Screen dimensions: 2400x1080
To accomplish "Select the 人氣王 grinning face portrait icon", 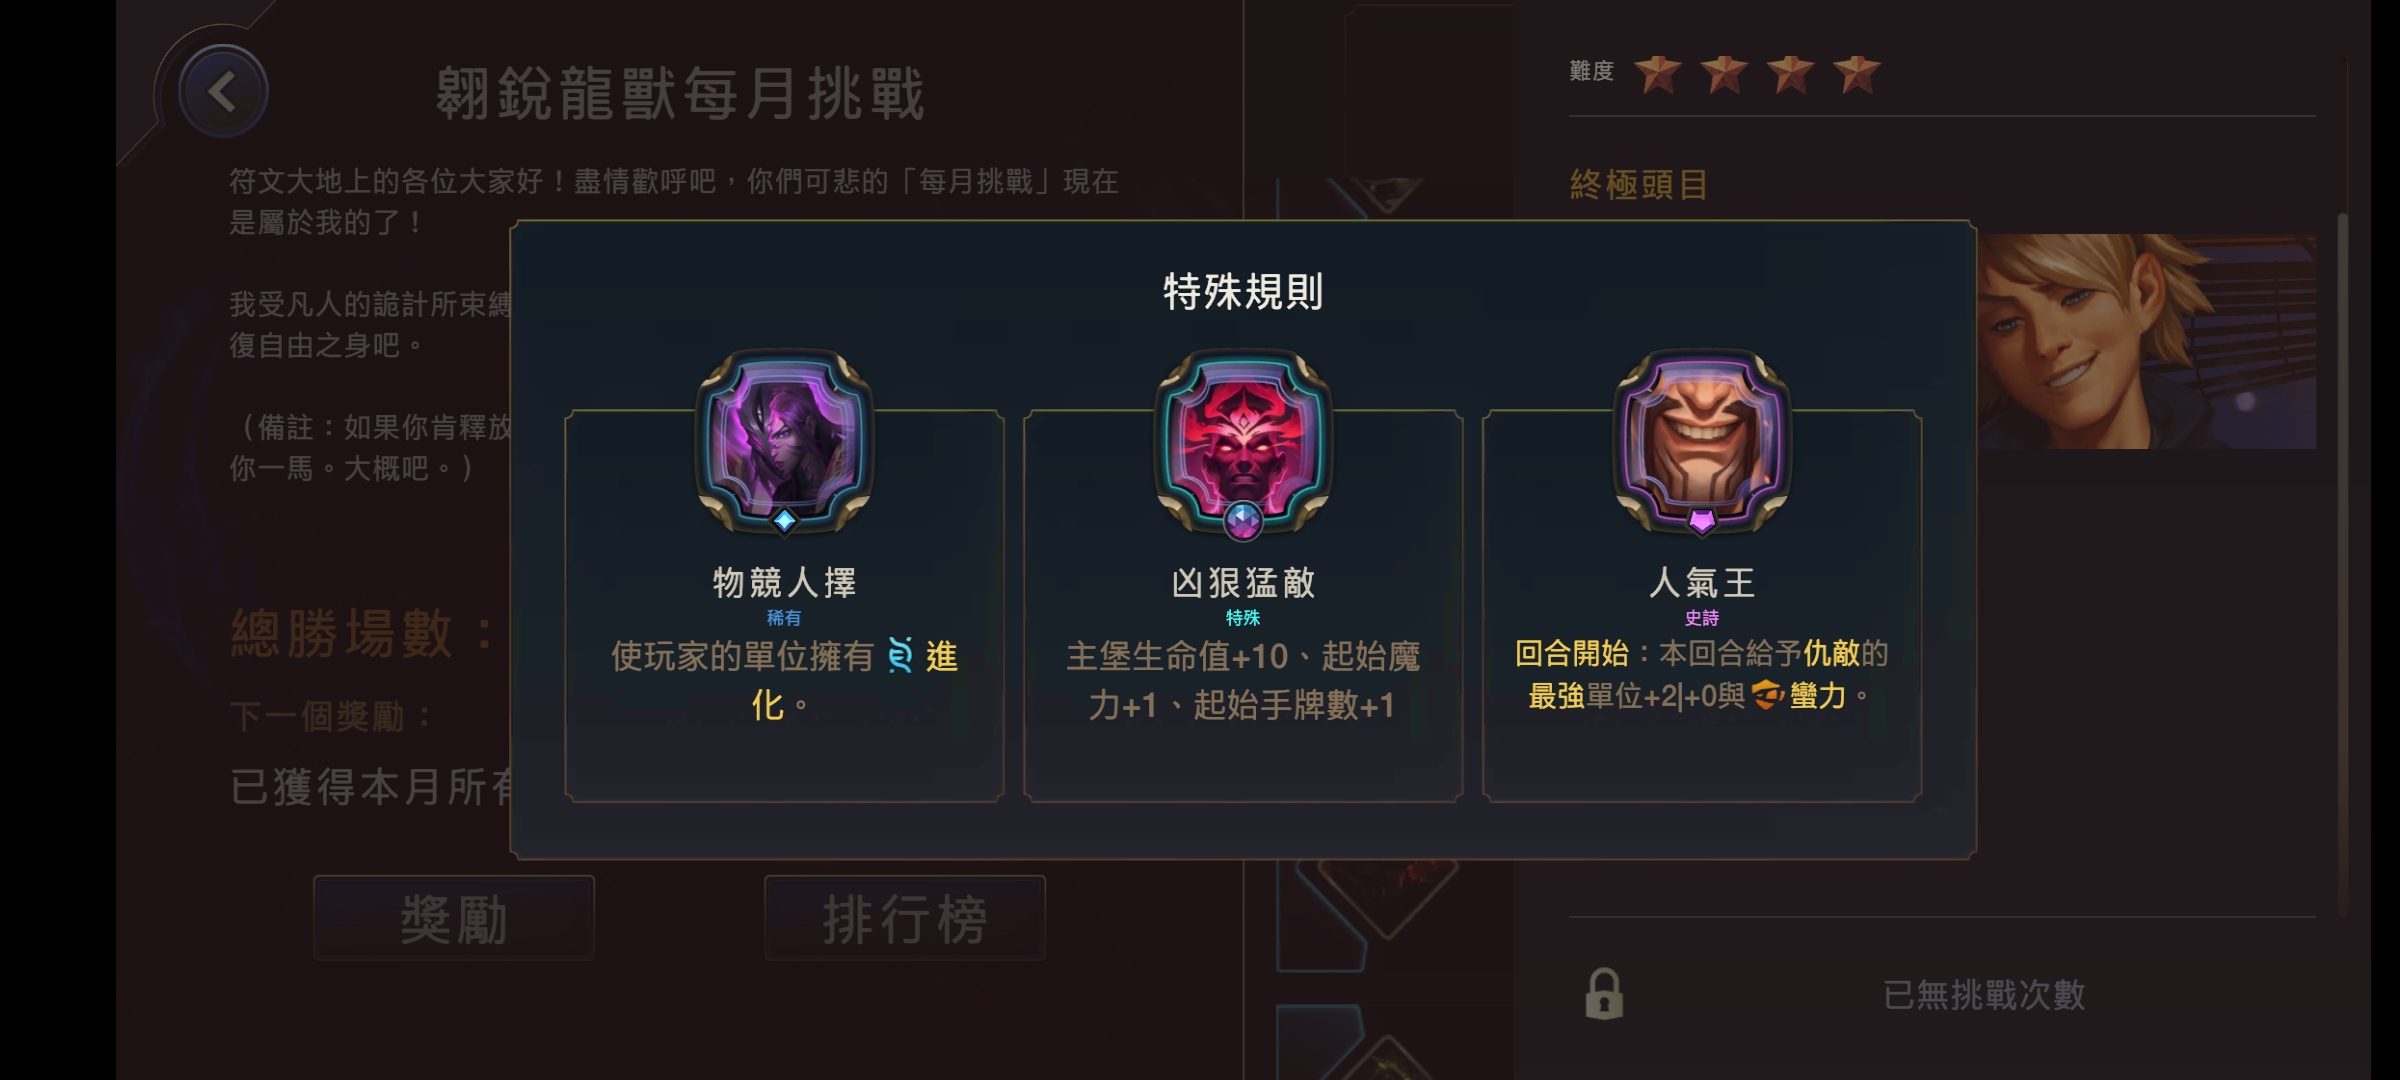I will pos(1702,436).
